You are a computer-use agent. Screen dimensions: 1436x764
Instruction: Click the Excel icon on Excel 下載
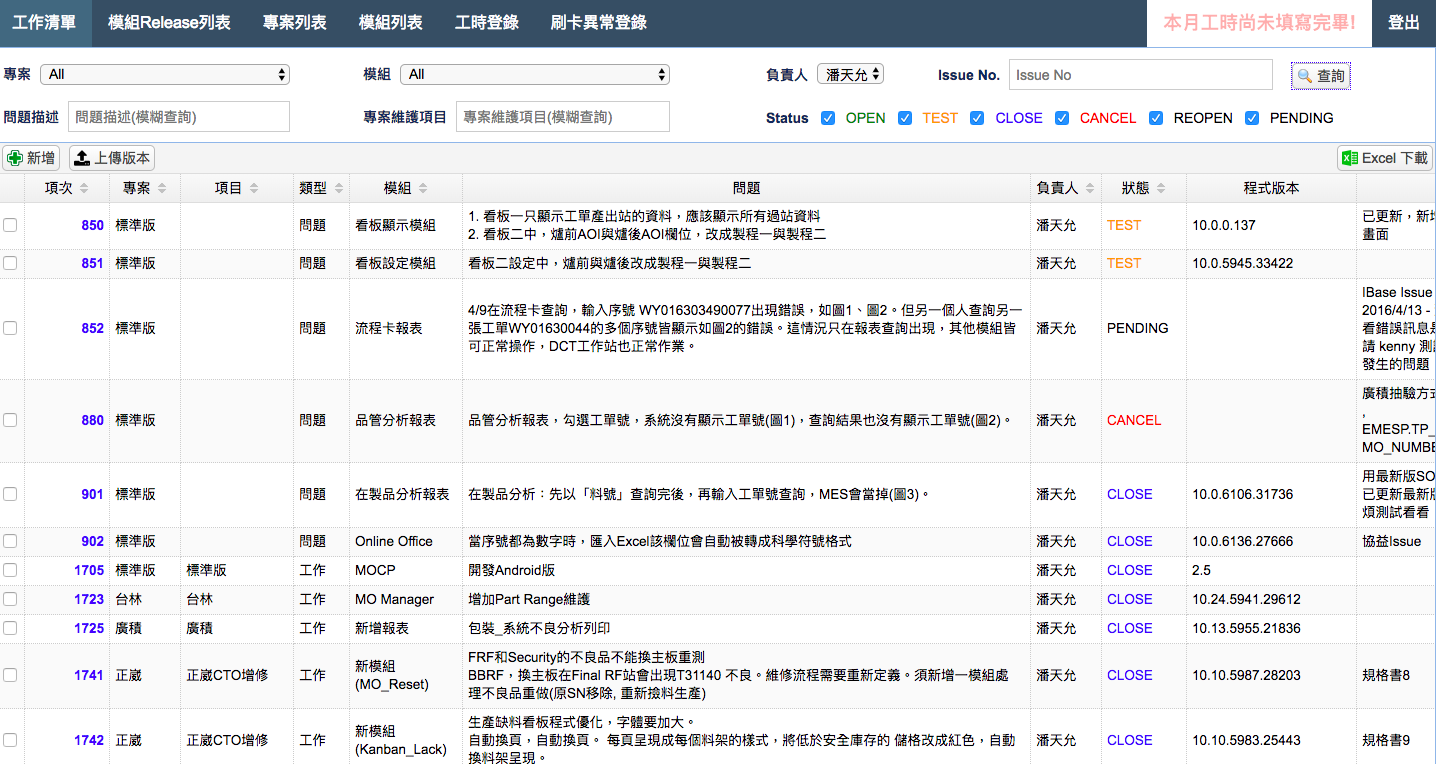pyautogui.click(x=1350, y=158)
